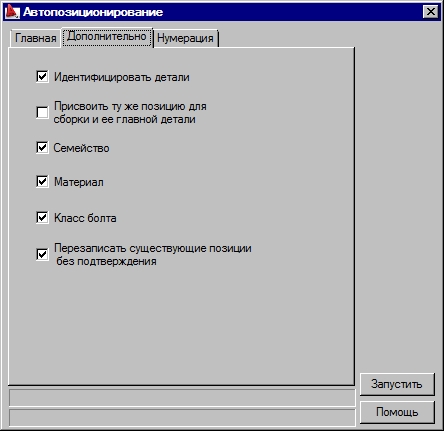Disable the Материал checkbox
The height and width of the screenshot is (431, 444).
click(42, 182)
